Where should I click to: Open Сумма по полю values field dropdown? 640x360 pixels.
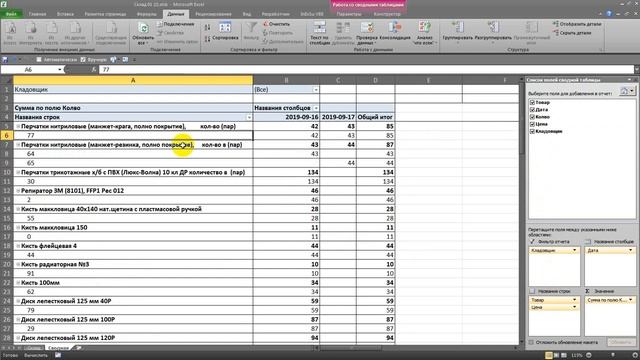click(630, 300)
